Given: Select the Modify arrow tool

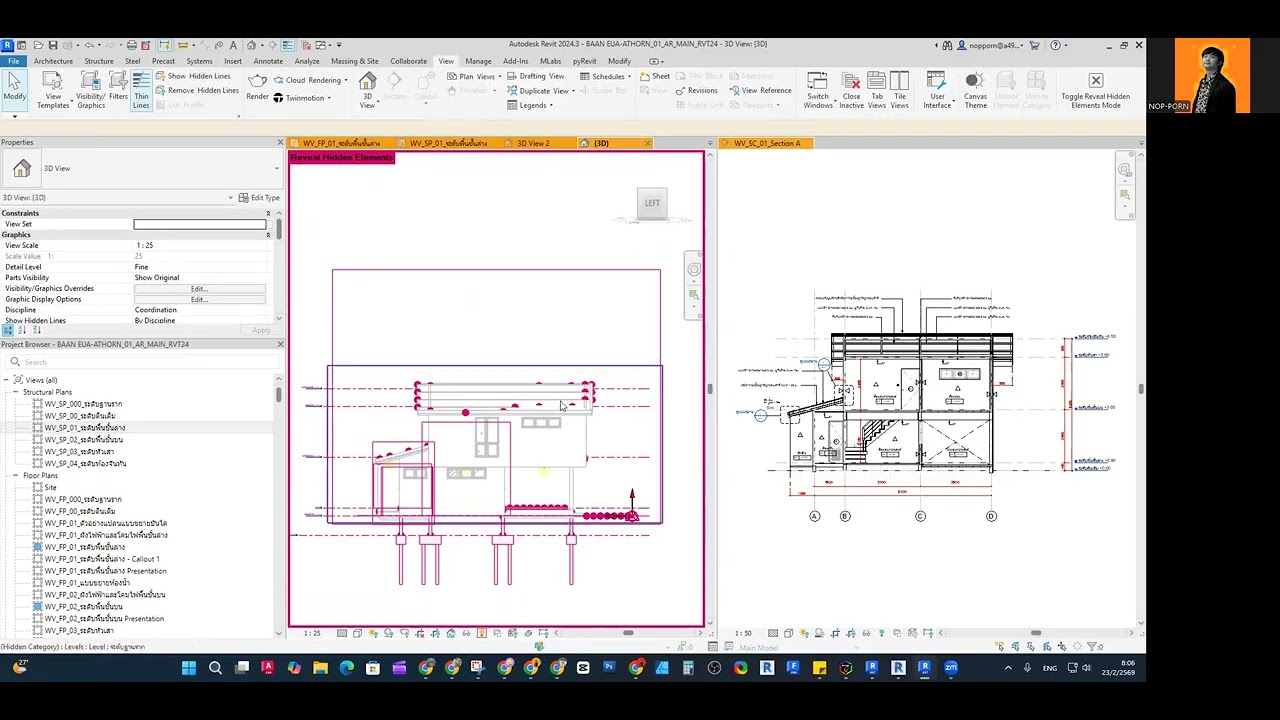Looking at the screenshot, I should [x=14, y=88].
